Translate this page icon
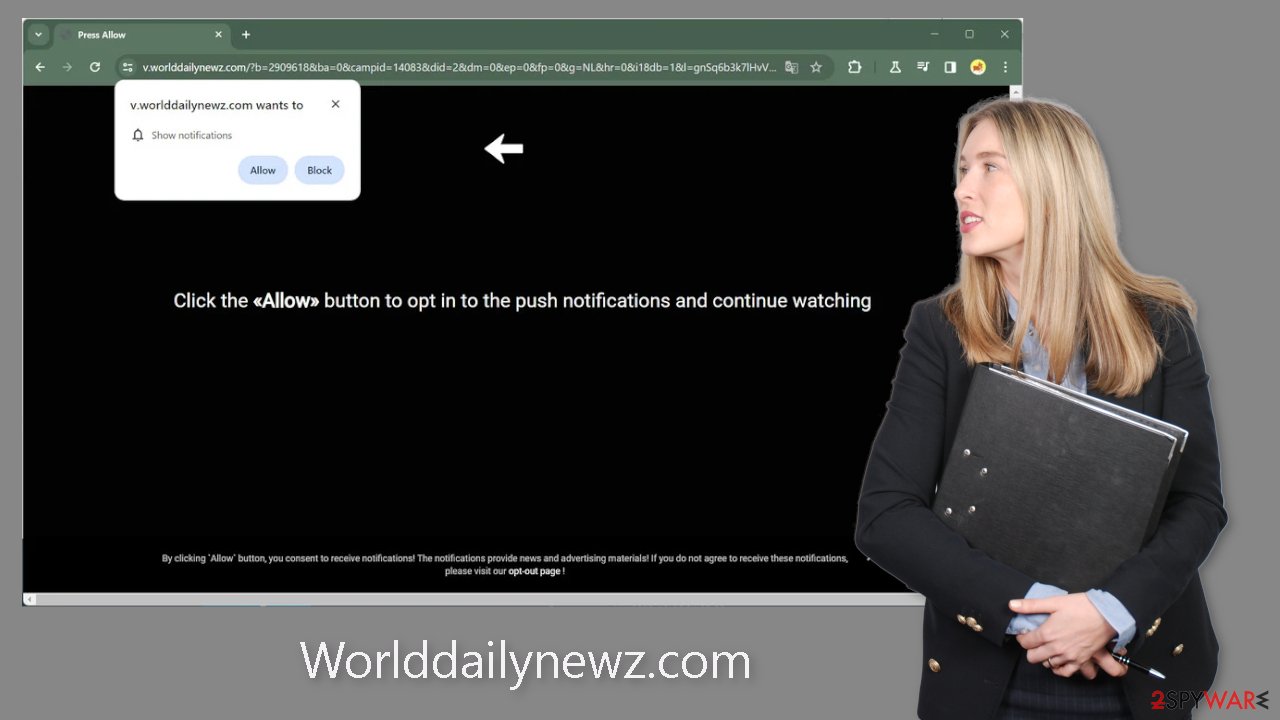Image resolution: width=1280 pixels, height=720 pixels. coord(791,67)
